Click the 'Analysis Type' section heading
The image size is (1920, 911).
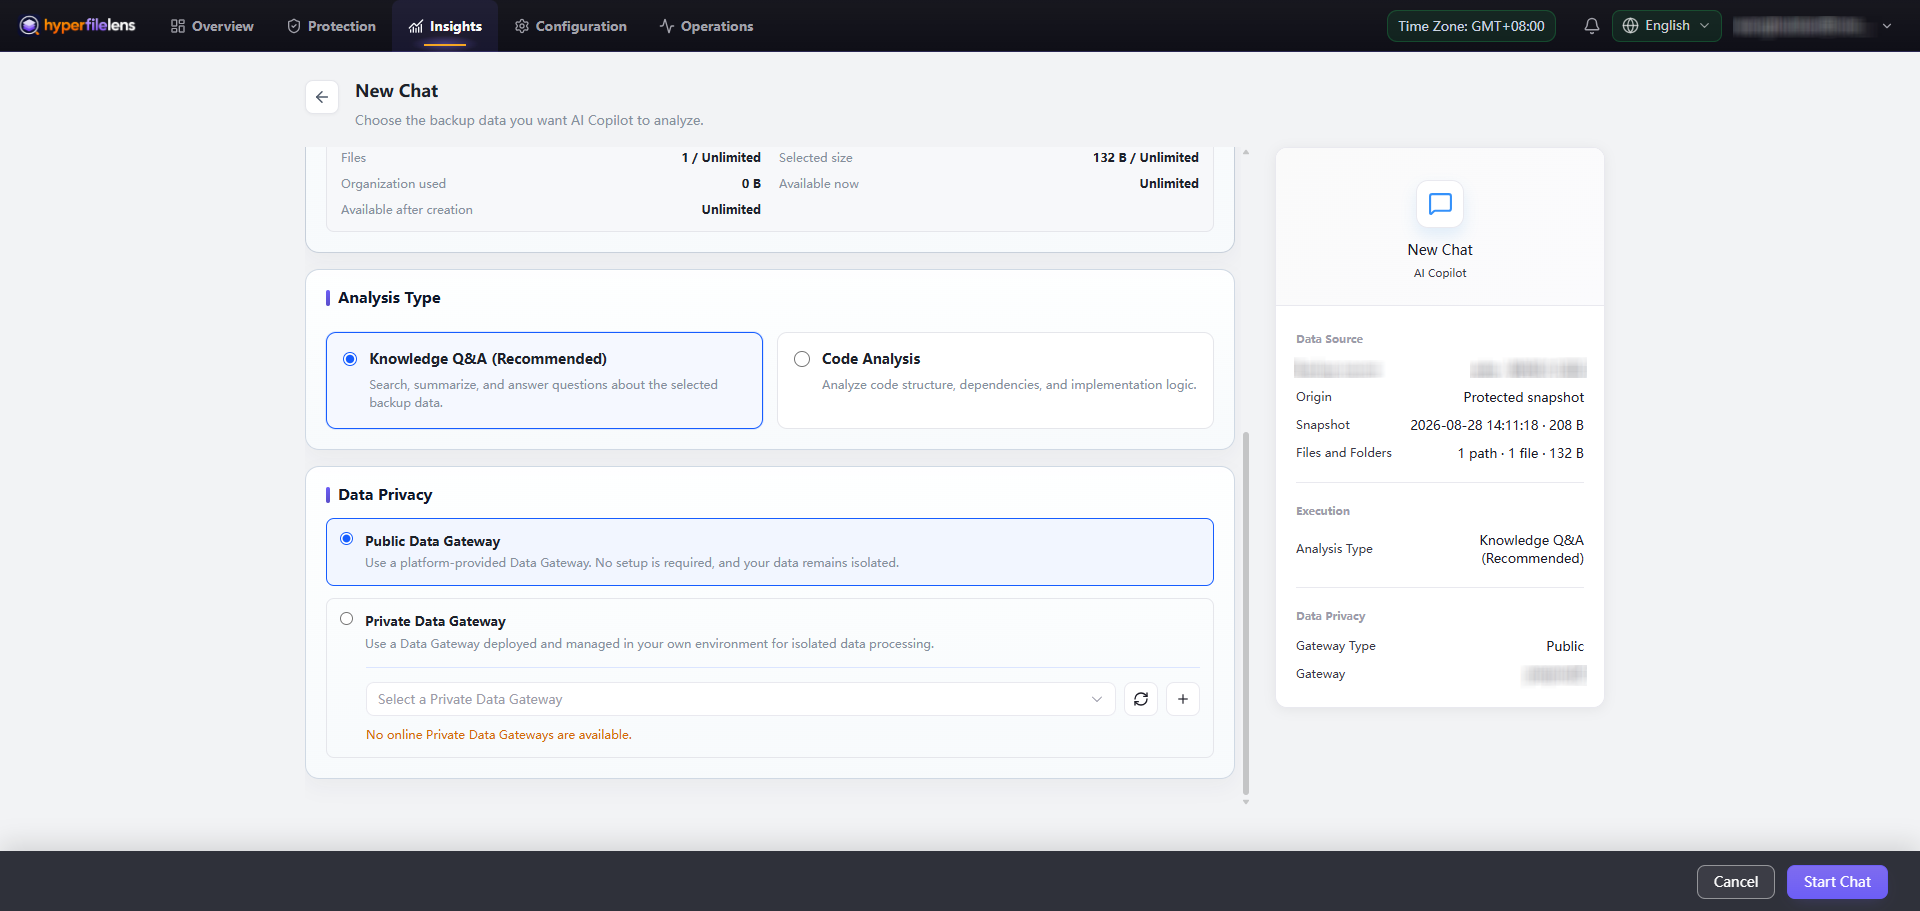(x=389, y=298)
